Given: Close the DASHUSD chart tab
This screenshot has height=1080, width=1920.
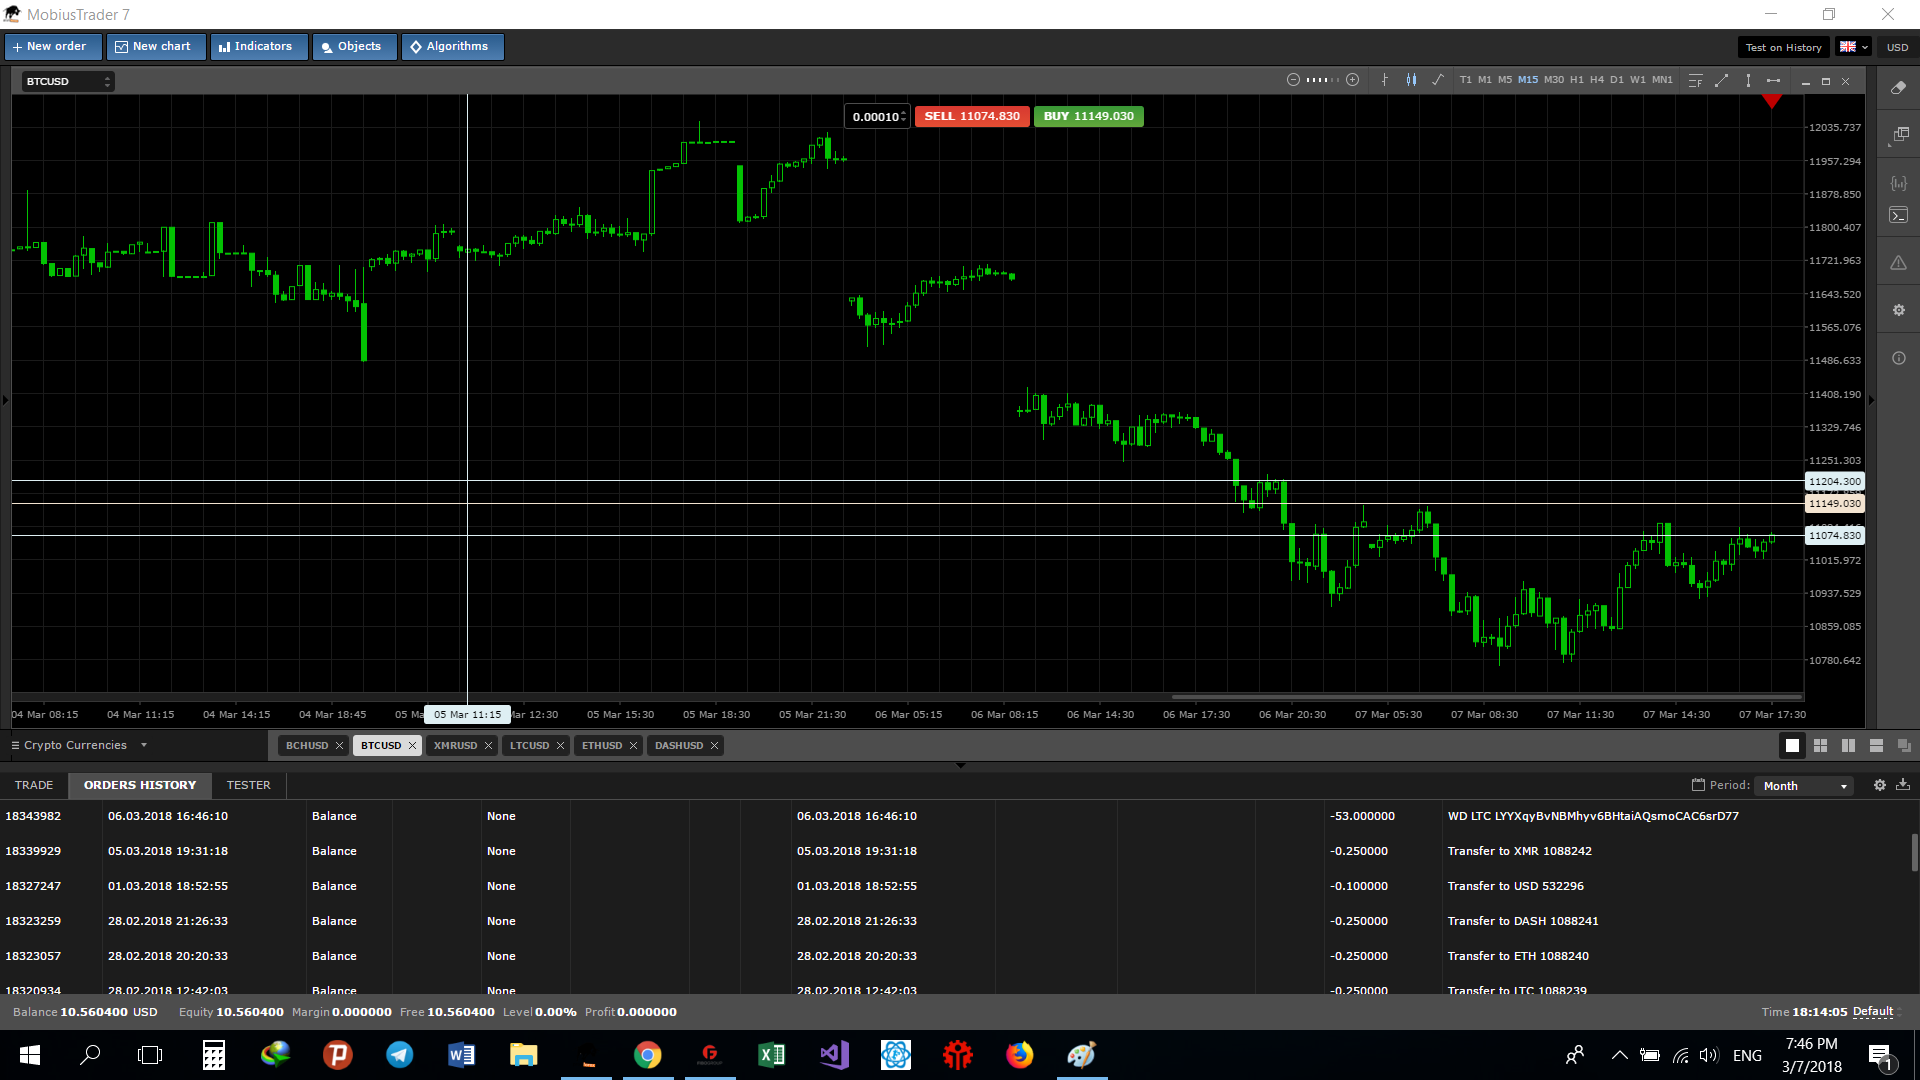Looking at the screenshot, I should click(714, 745).
